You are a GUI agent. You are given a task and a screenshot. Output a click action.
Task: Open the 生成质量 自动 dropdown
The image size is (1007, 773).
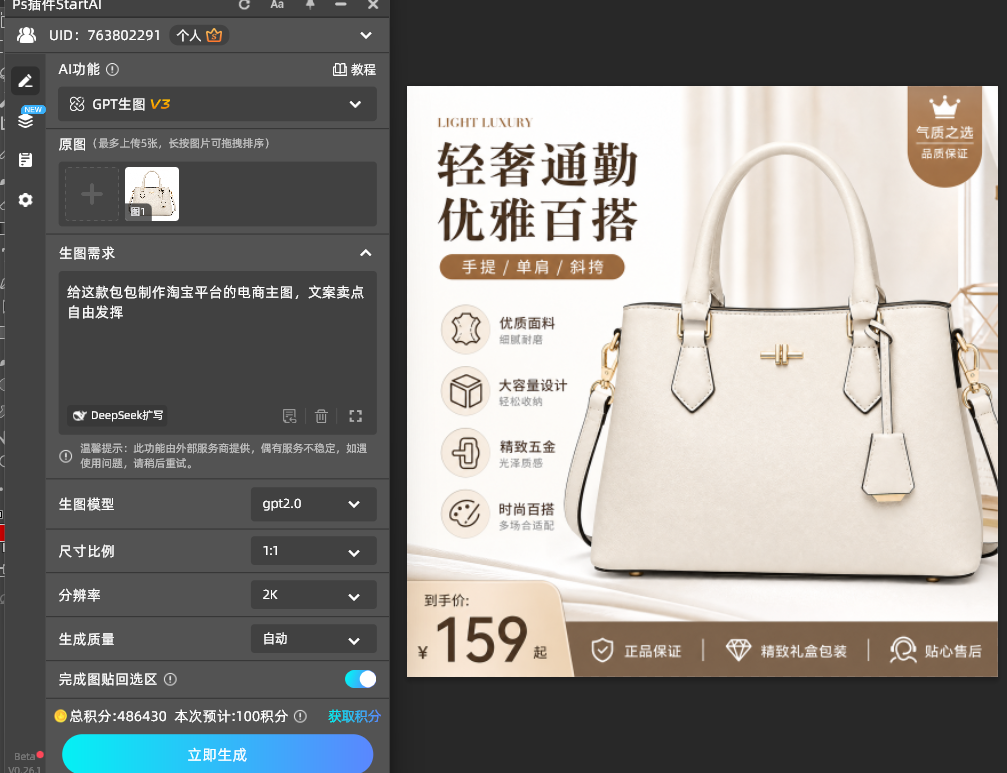coord(313,639)
